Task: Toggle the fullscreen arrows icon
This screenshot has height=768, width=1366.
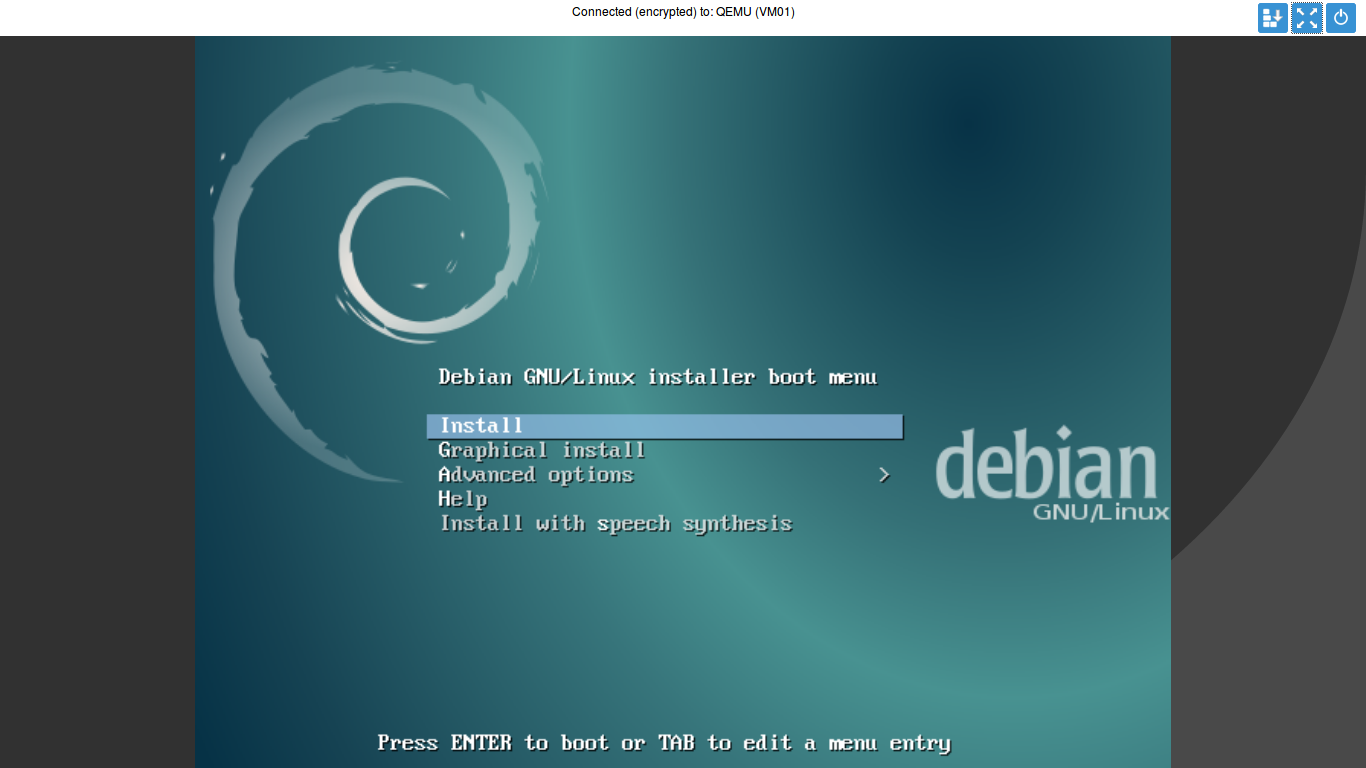Action: (1307, 18)
